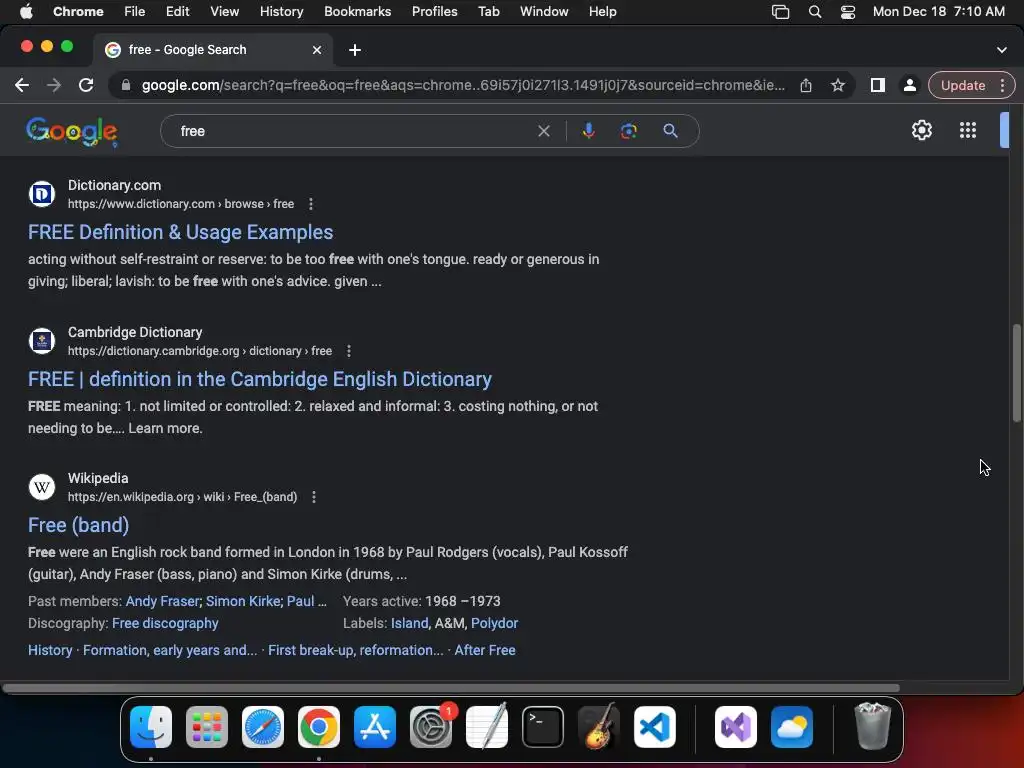Select the 'free - Google Search' tab

tap(212, 50)
